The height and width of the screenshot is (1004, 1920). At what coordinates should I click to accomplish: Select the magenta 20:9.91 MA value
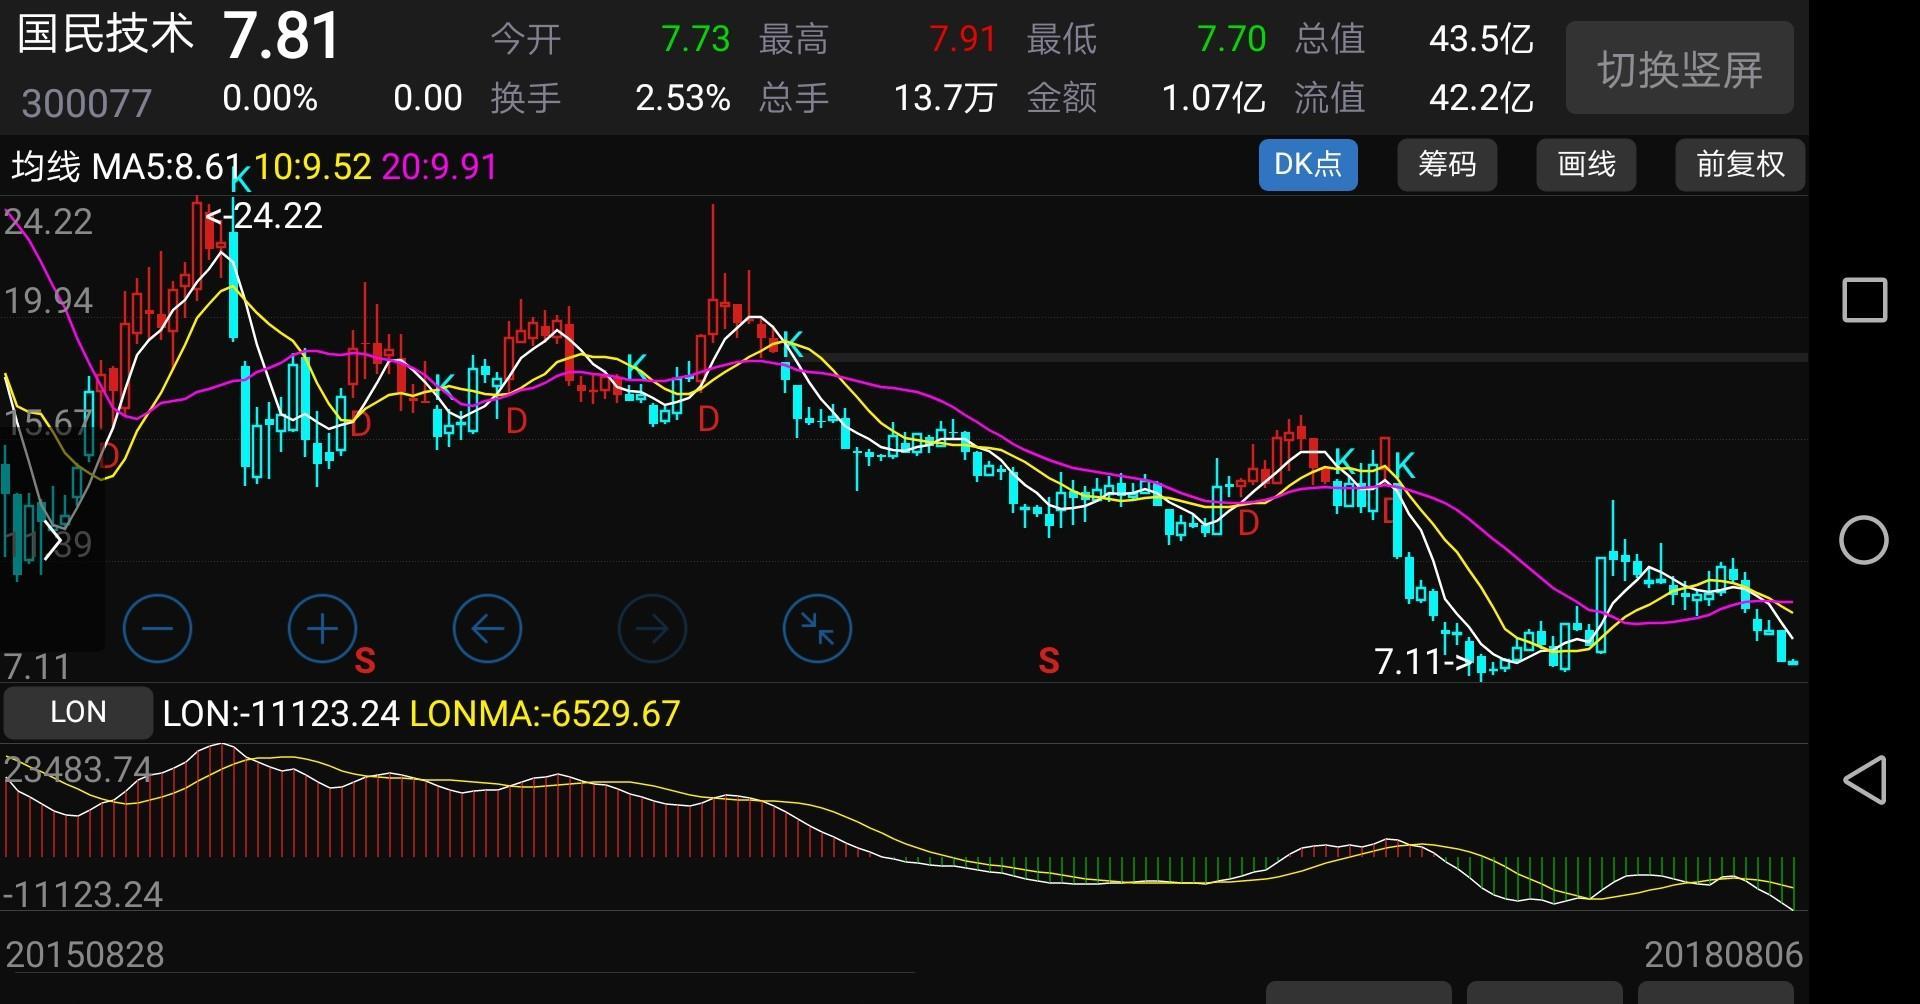[439, 166]
